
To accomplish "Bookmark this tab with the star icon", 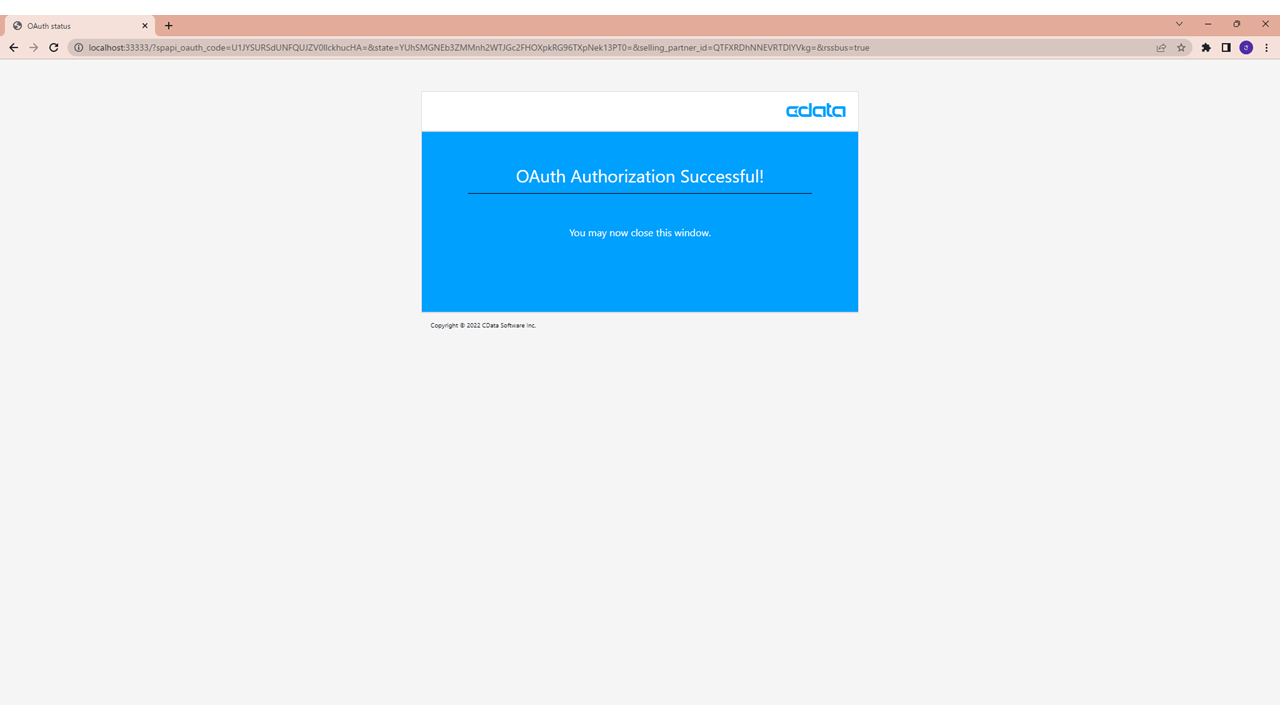I will coord(1181,47).
